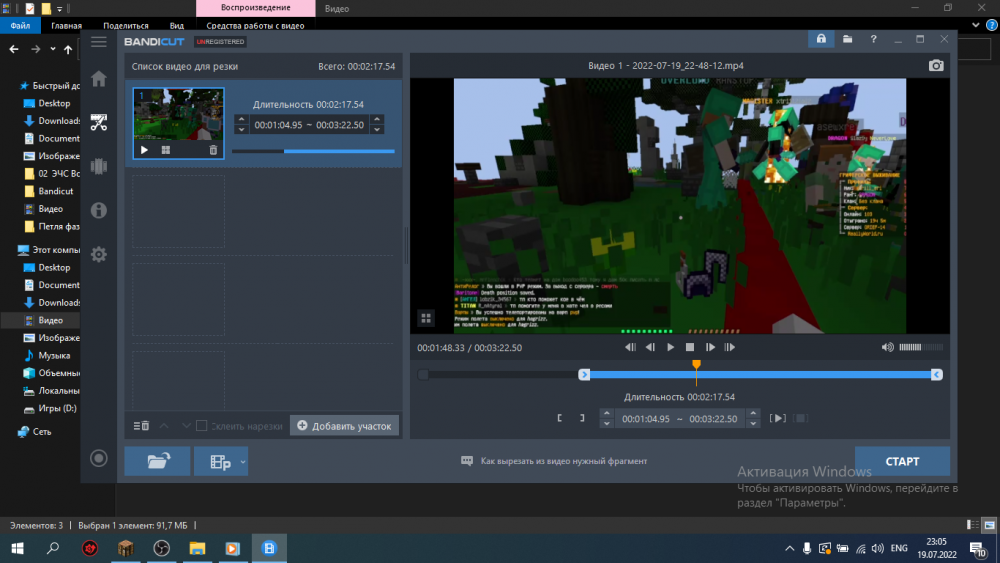
Task: Expand the project button dropdown arrow
Action: click(x=243, y=461)
